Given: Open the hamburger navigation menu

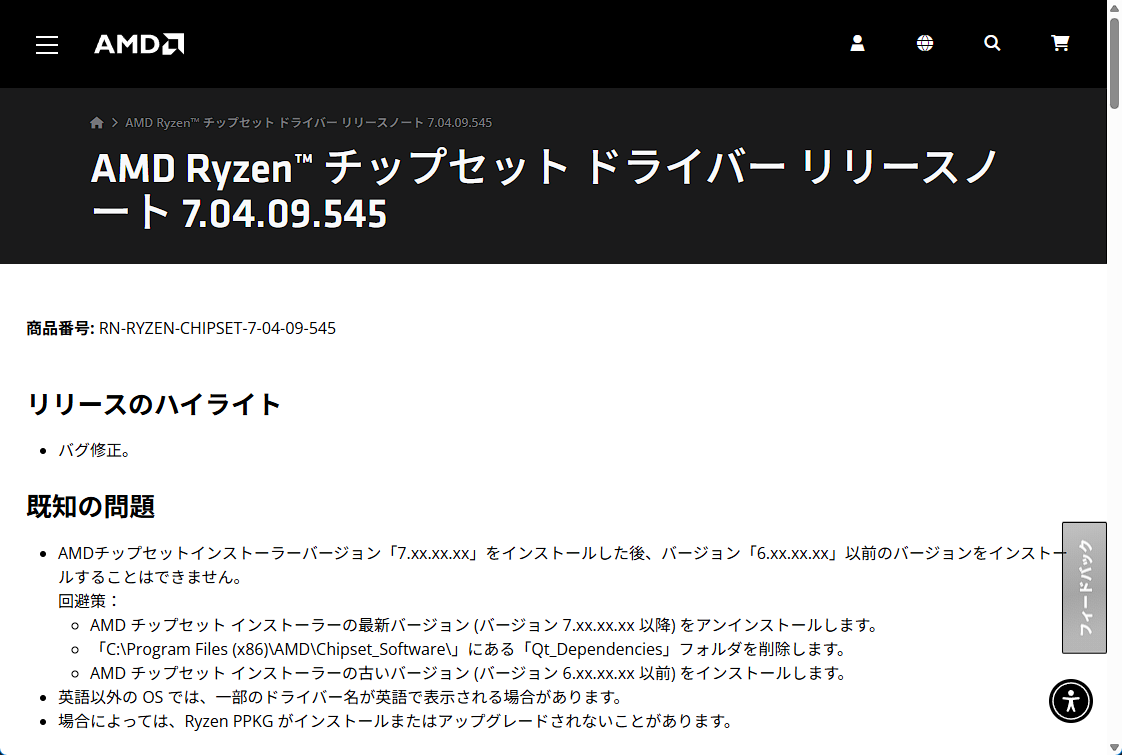Looking at the screenshot, I should [47, 44].
